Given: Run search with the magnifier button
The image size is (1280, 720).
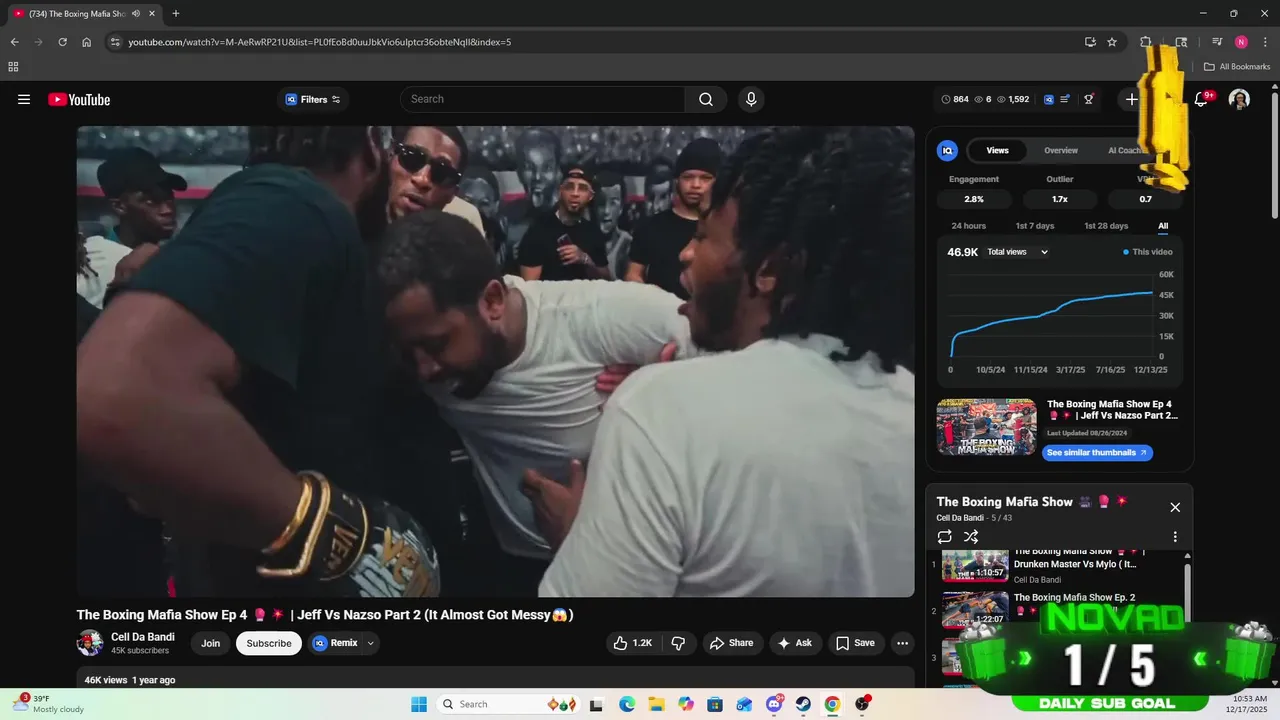Looking at the screenshot, I should 706,99.
